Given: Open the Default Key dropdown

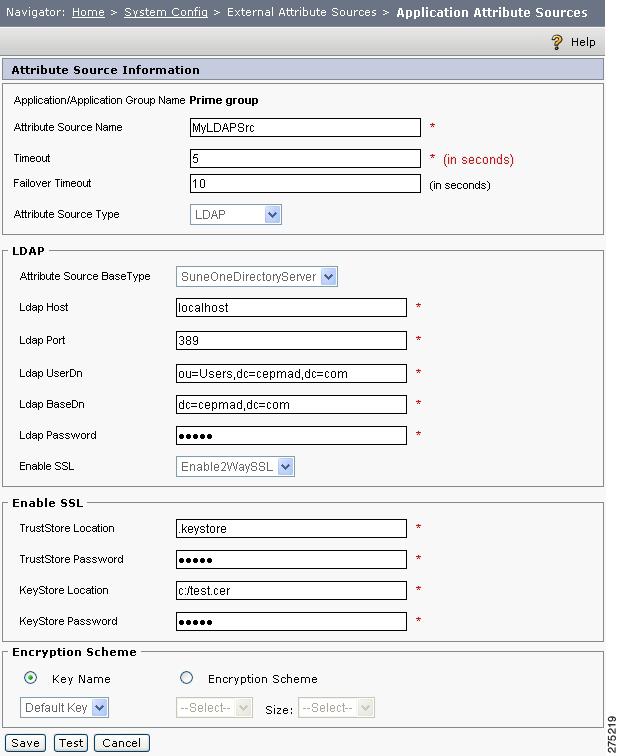Looking at the screenshot, I should [65, 708].
